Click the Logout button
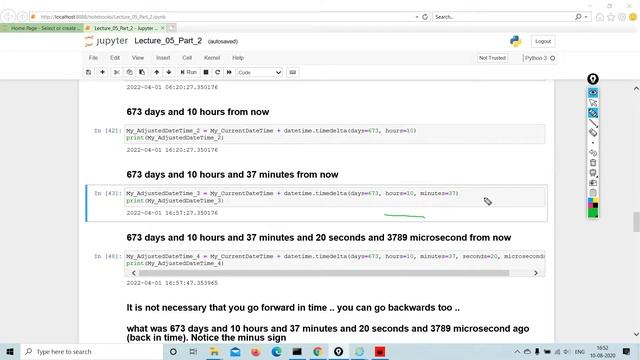 click(x=543, y=41)
